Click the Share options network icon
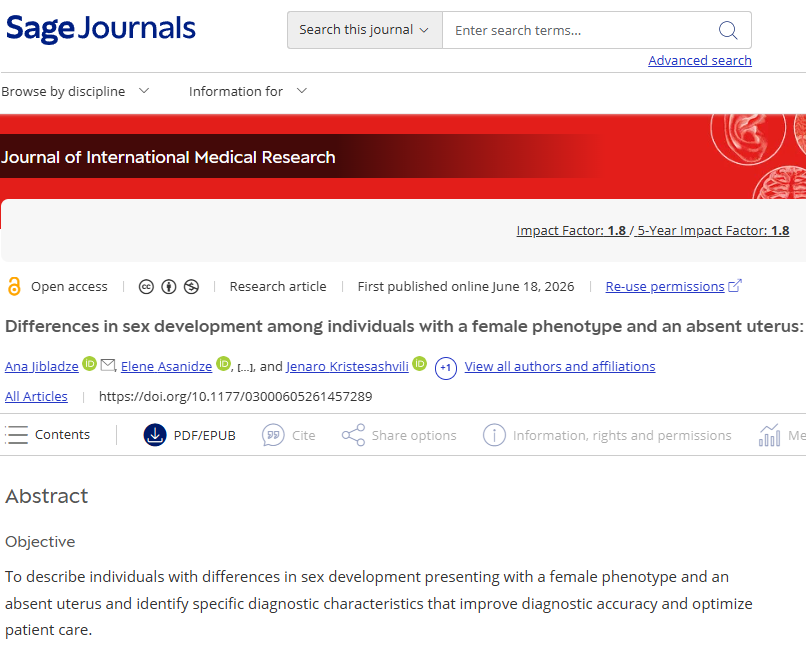 353,435
